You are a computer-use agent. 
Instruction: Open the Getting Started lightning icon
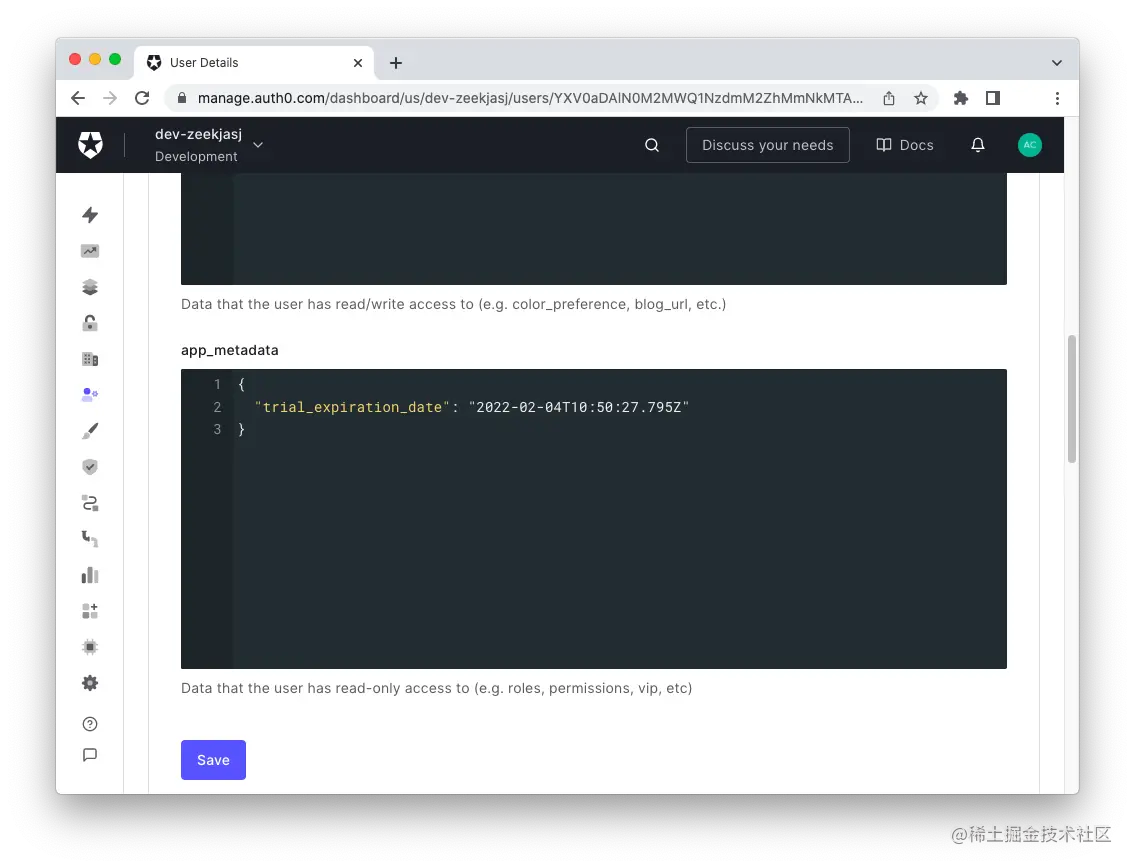[90, 215]
